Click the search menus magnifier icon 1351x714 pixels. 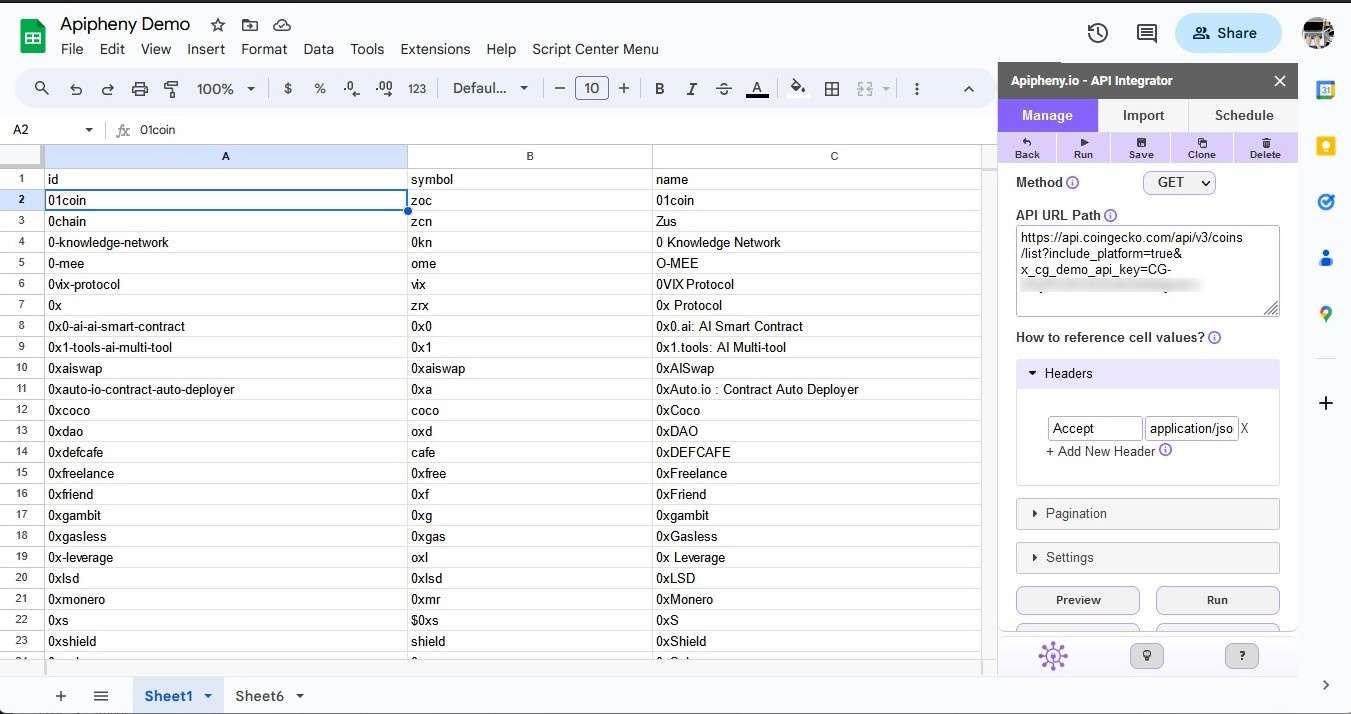coord(42,89)
